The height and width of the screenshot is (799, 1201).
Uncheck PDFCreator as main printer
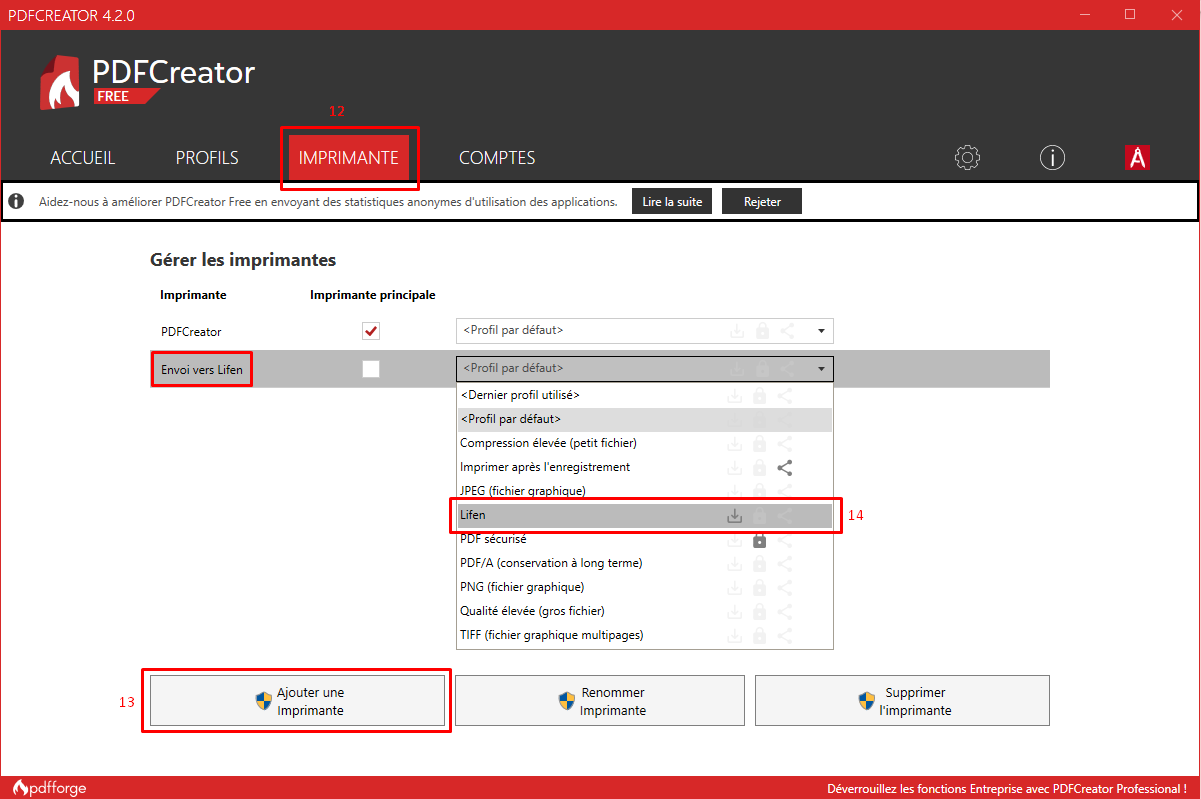(x=371, y=331)
